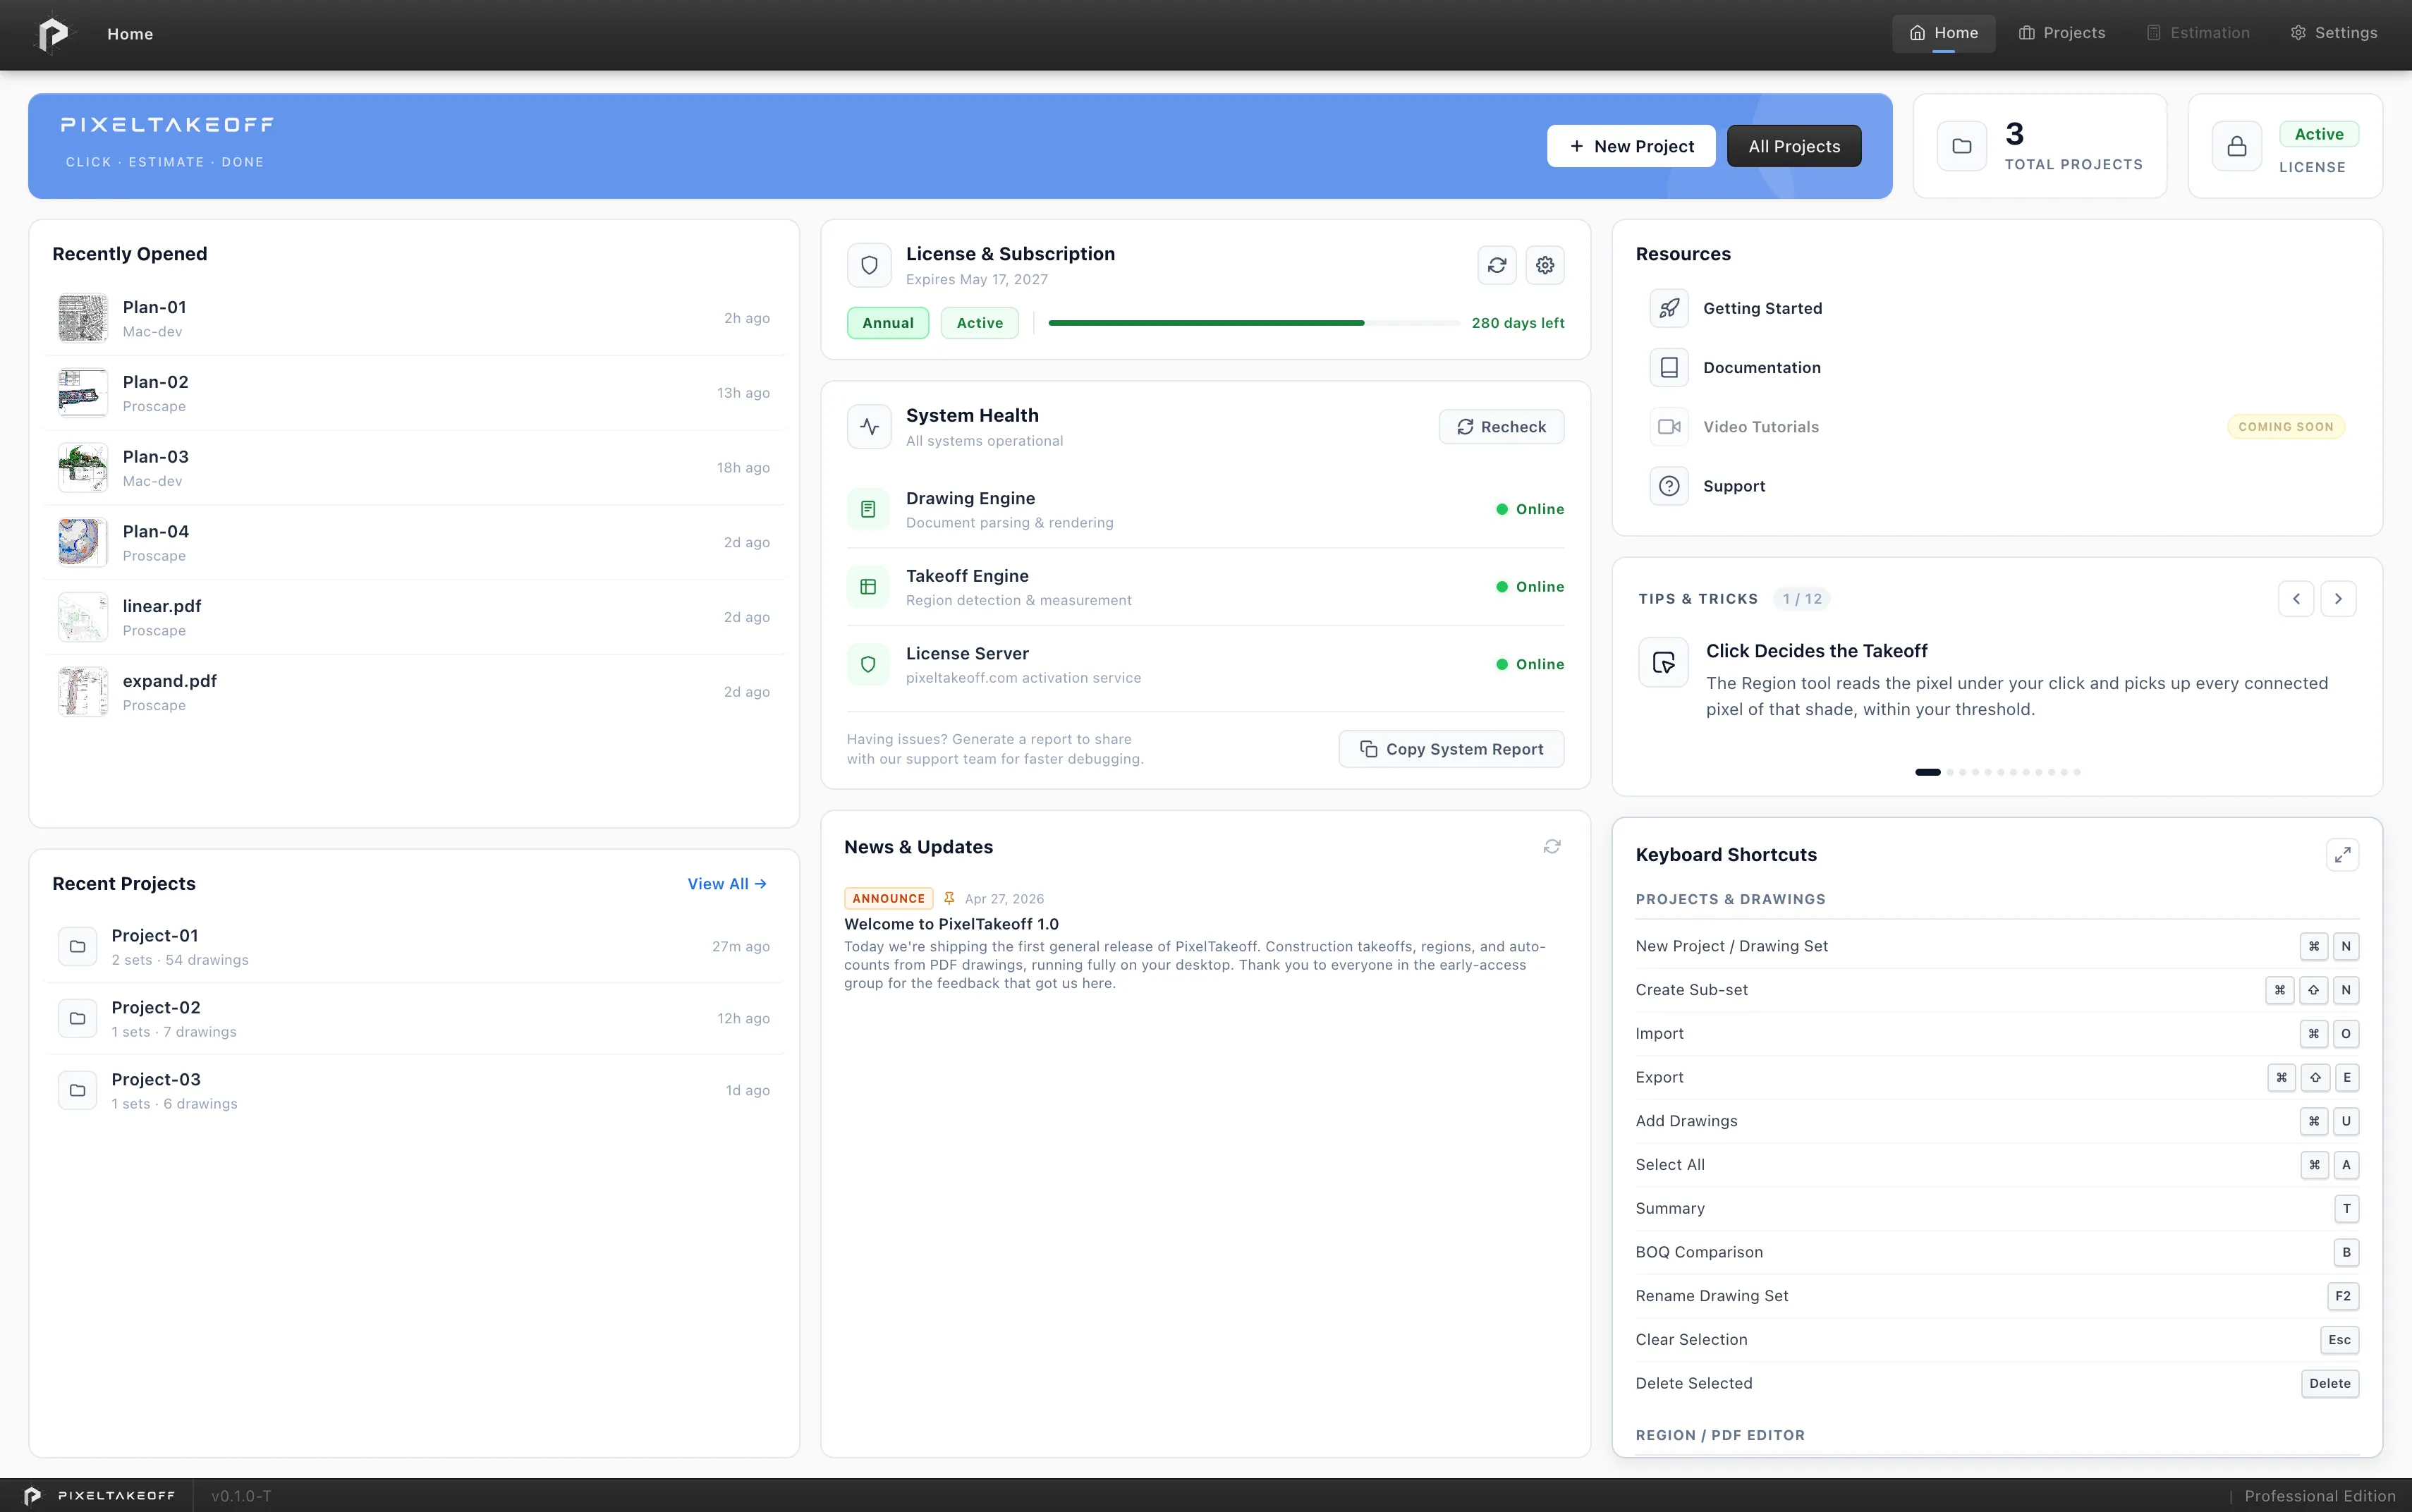Image resolution: width=2412 pixels, height=1512 pixels.
Task: Click the 'Rename Drawing Set' shortcut row
Action: [1997, 1296]
